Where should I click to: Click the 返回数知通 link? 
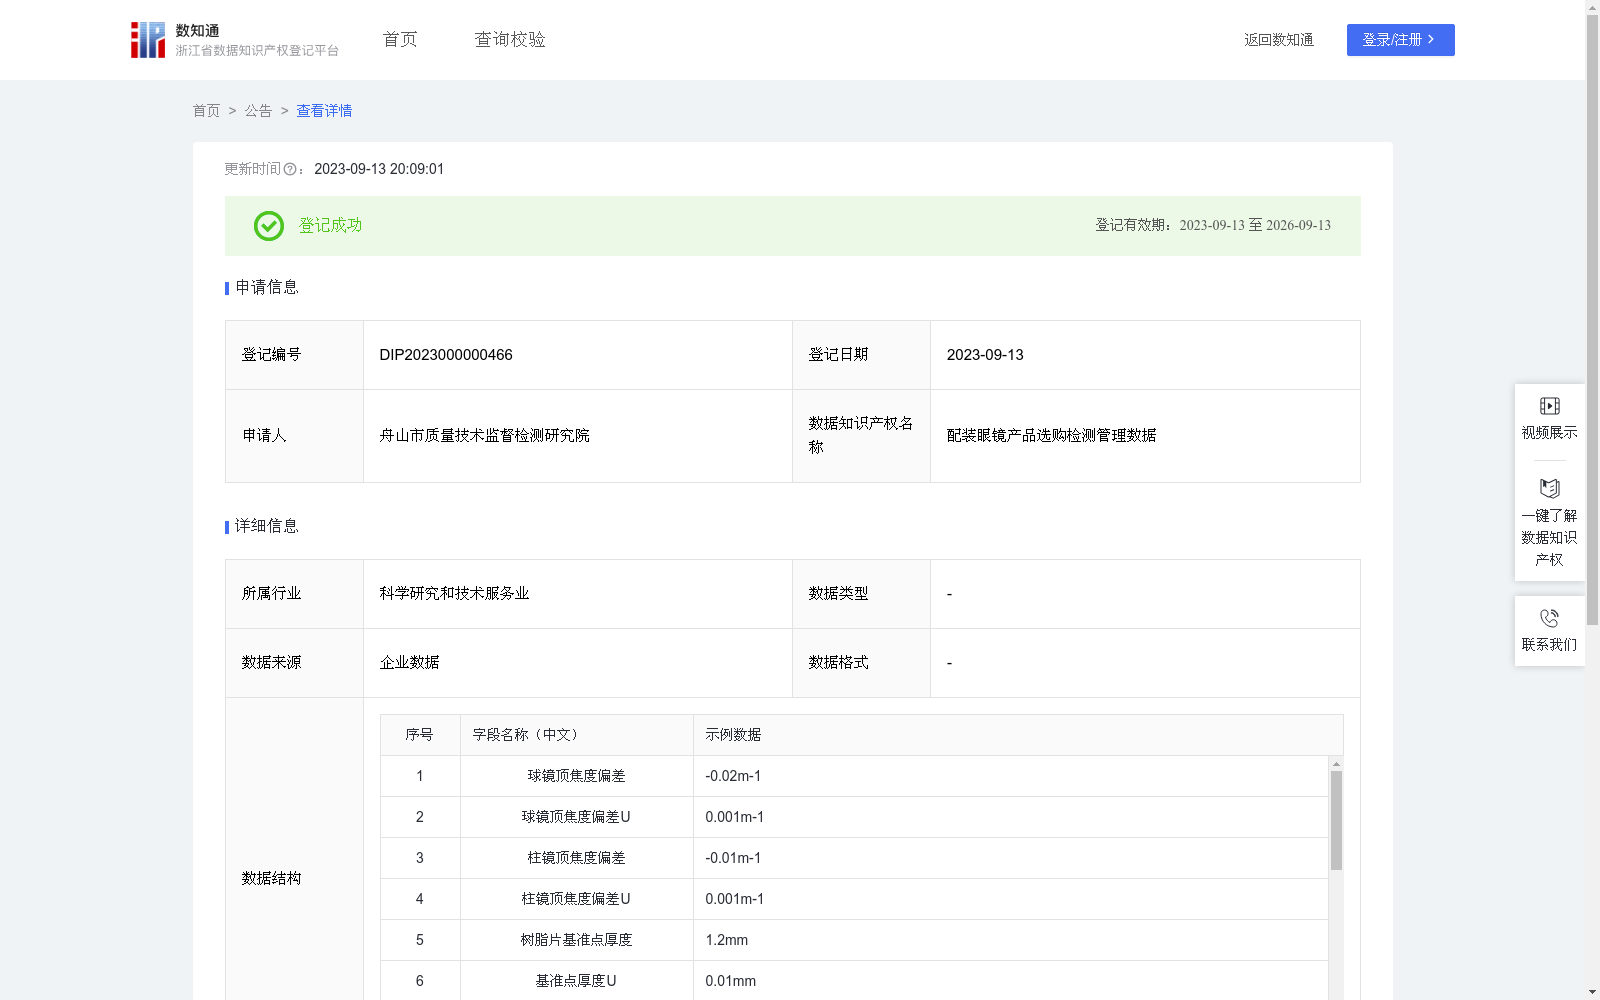tap(1279, 40)
